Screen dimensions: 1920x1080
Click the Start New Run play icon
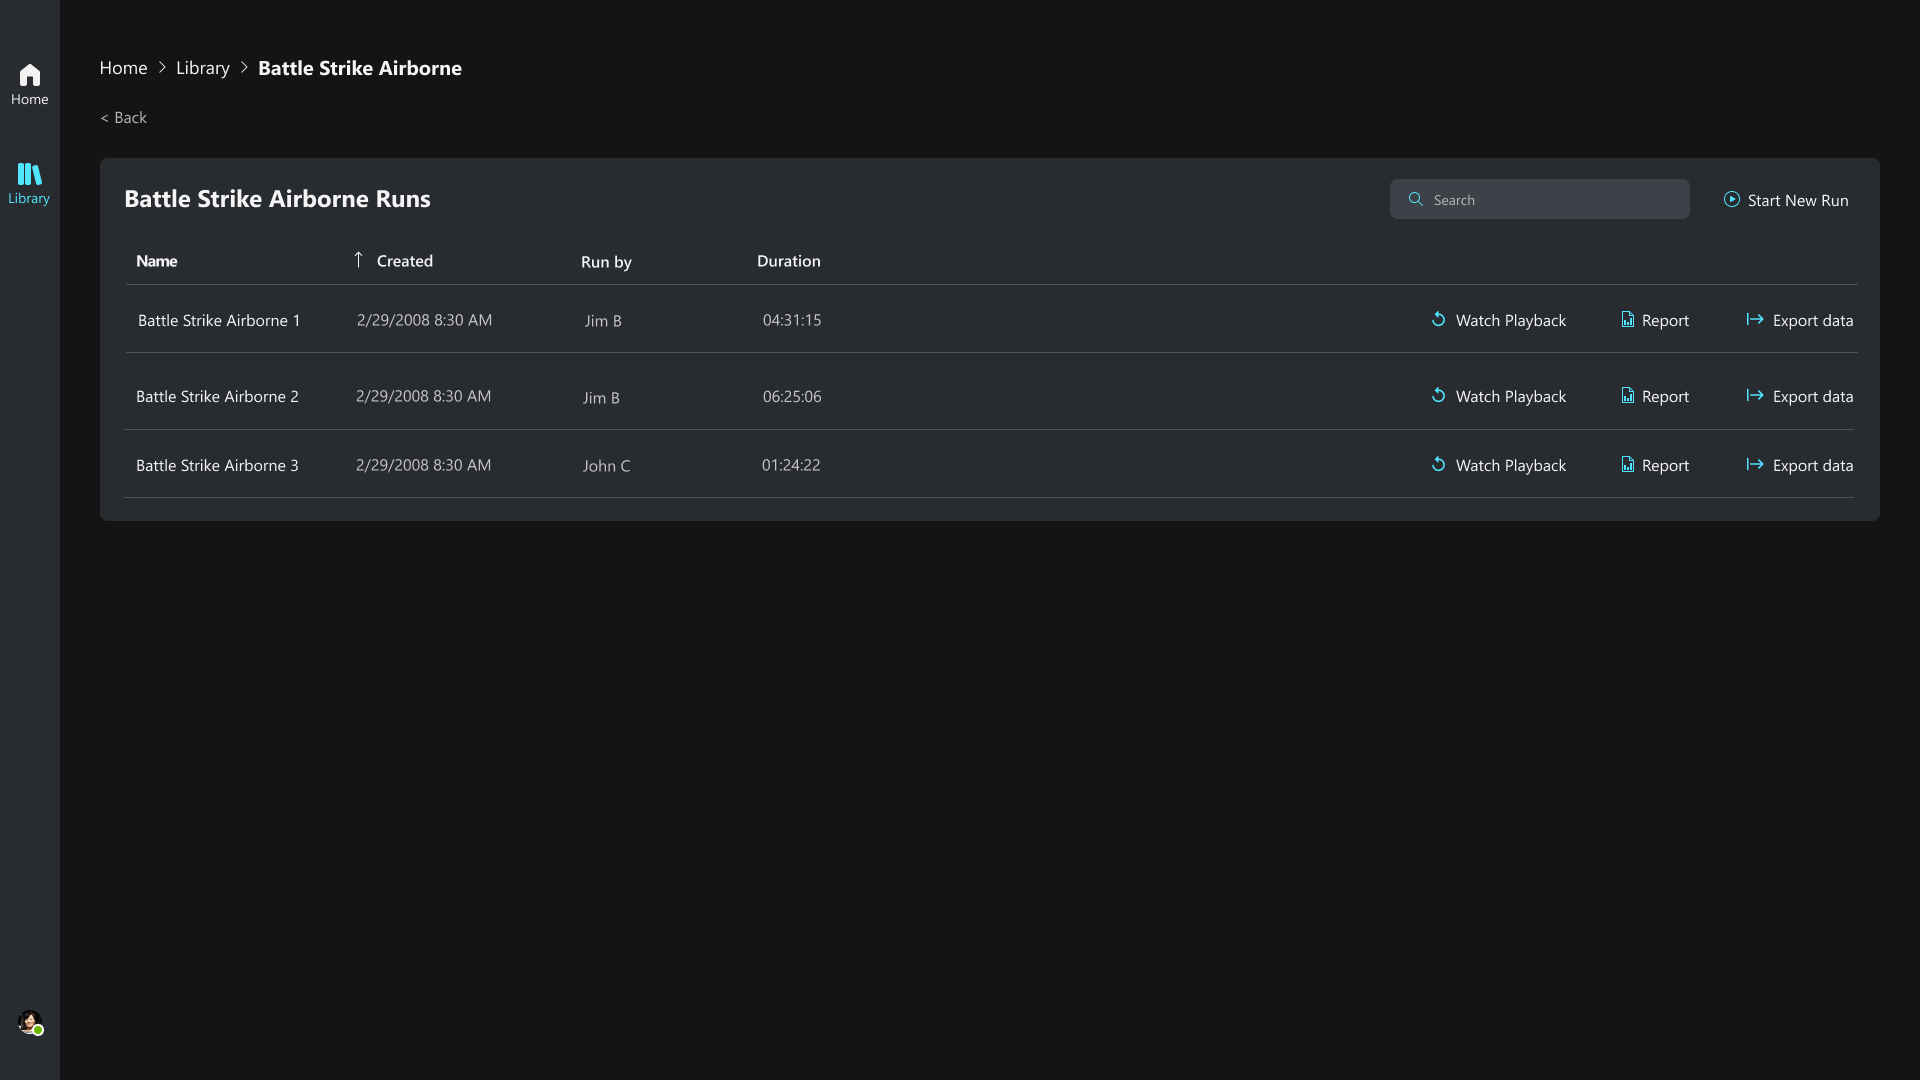click(1731, 199)
